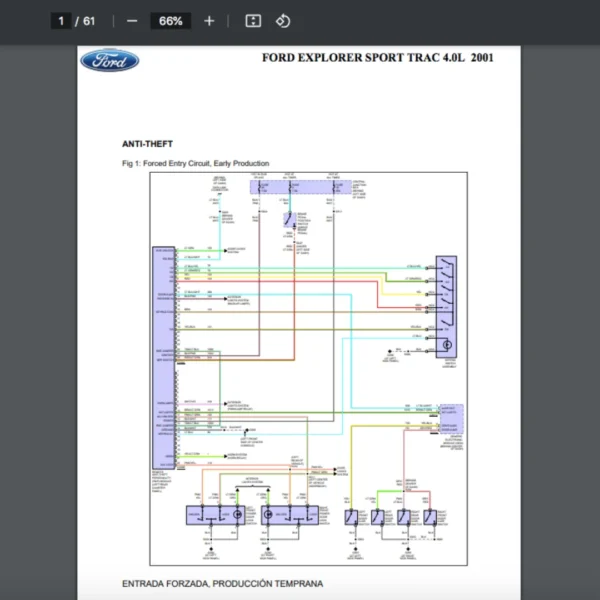Select the ANTI-THEFT section heading
Screen dimensions: 600x600
[x=147, y=144]
